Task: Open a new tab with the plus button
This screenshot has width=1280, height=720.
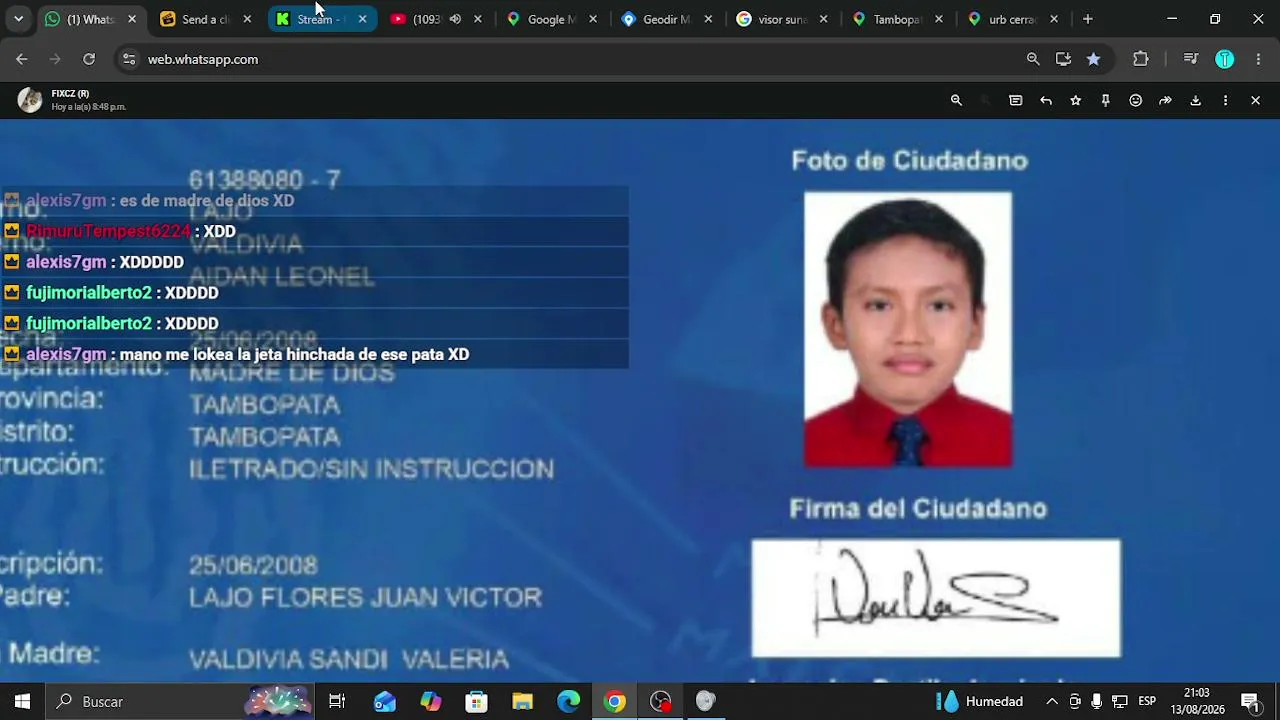Action: (1087, 19)
